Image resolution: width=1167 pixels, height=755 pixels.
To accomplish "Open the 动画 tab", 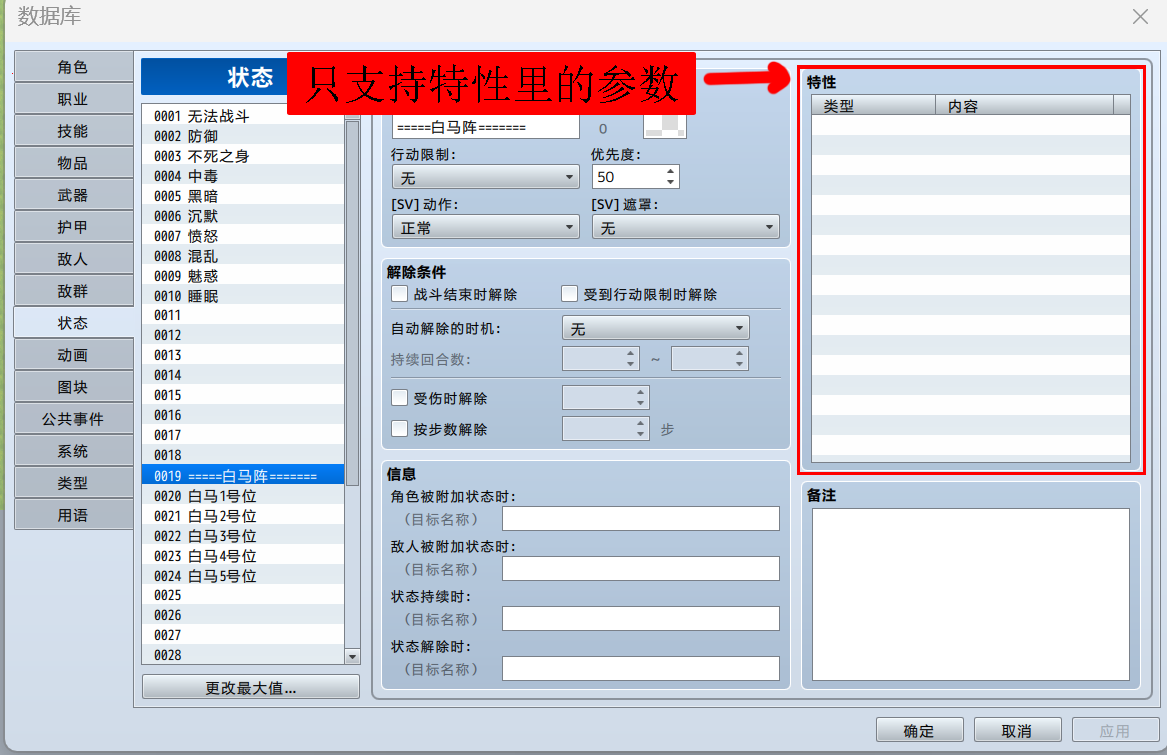I will tap(73, 355).
